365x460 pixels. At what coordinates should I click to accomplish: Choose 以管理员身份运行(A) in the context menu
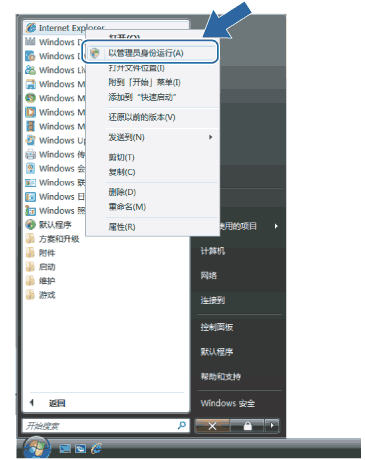[x=150, y=53]
